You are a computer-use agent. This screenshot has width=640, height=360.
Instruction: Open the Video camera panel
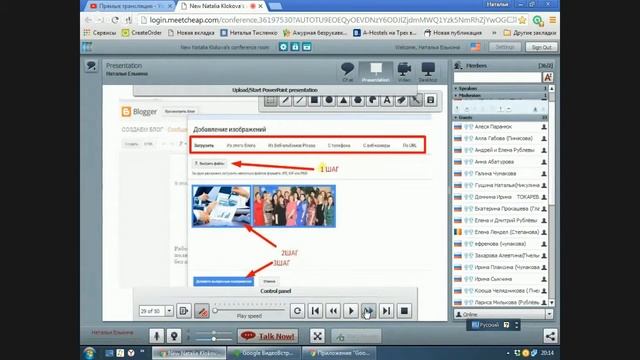click(x=404, y=72)
